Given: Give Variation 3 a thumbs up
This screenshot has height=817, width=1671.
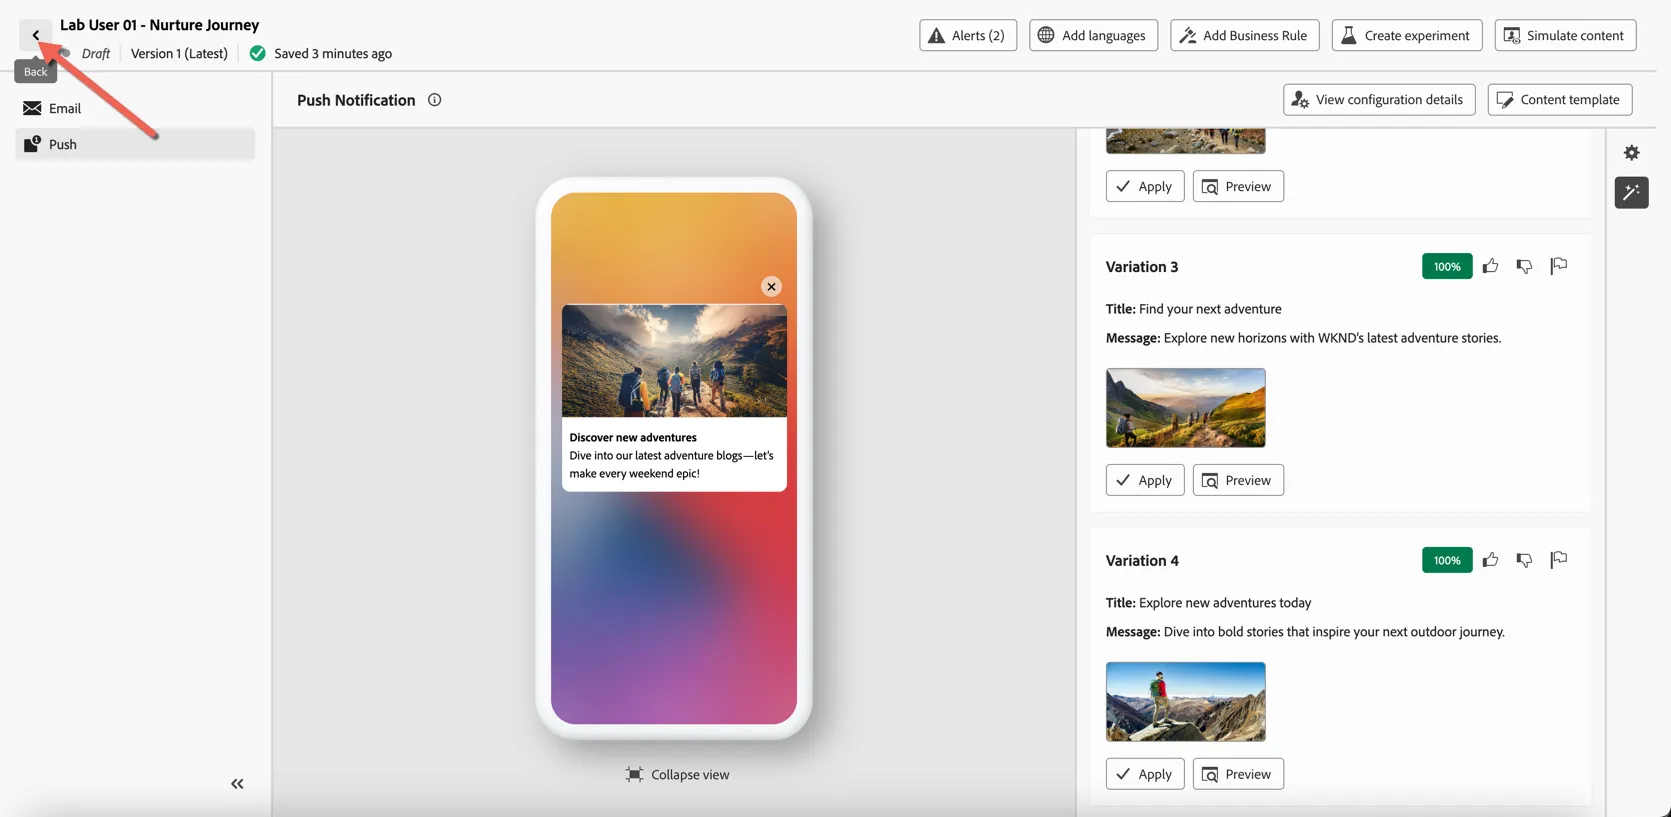Looking at the screenshot, I should point(1490,266).
